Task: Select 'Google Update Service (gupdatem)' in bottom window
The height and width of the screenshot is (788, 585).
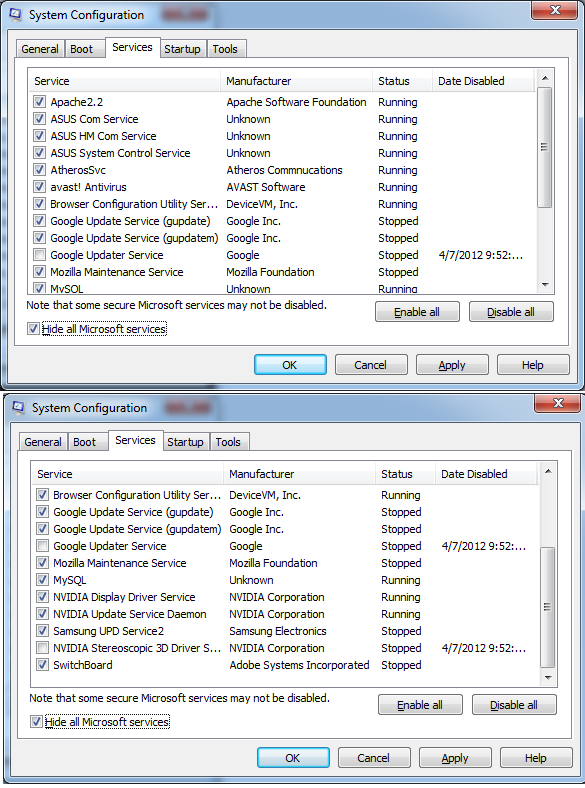Action: pos(137,529)
